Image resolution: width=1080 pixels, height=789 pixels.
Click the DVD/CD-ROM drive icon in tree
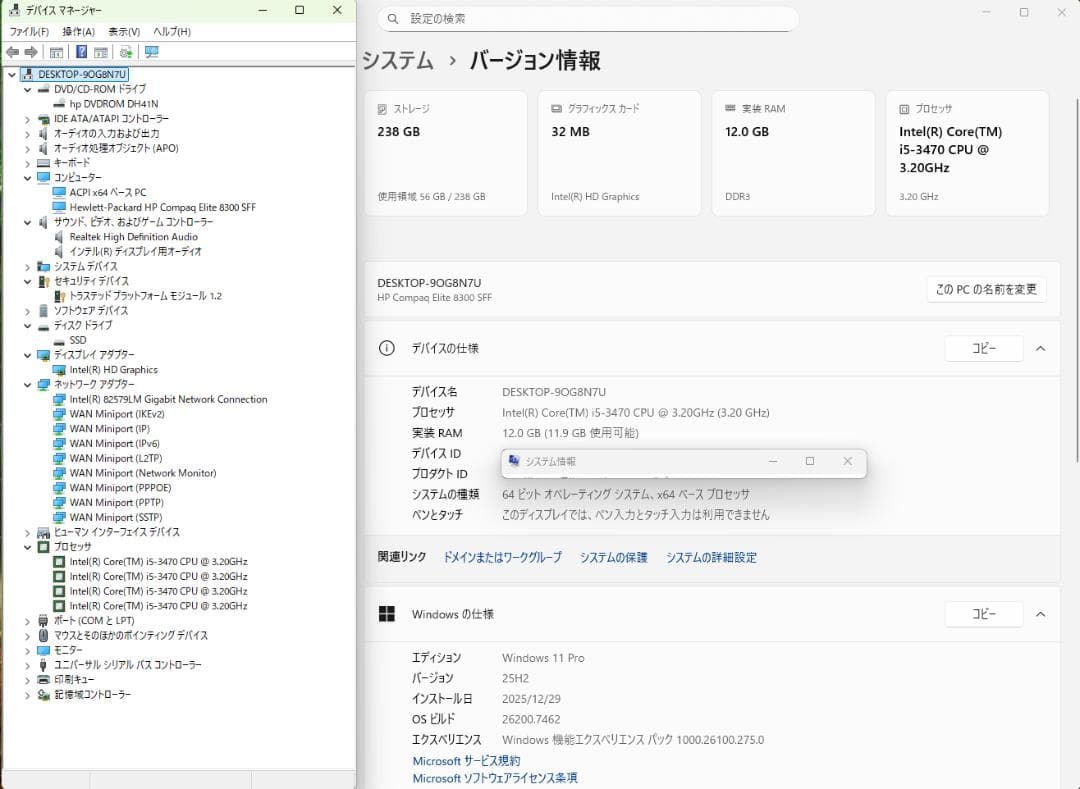click(x=42, y=88)
